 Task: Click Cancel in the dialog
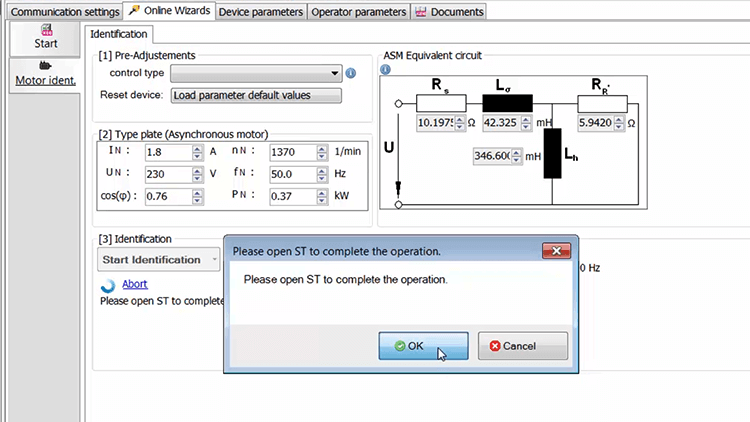click(522, 346)
